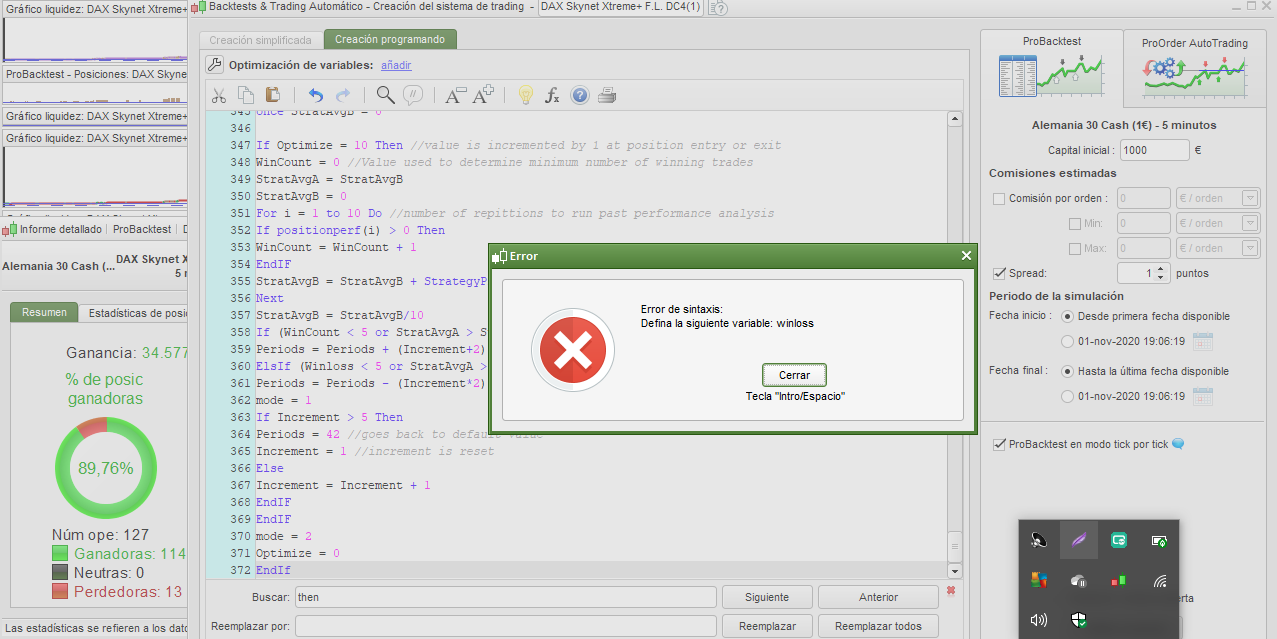Uncheck the Spread checkbox

click(999, 273)
